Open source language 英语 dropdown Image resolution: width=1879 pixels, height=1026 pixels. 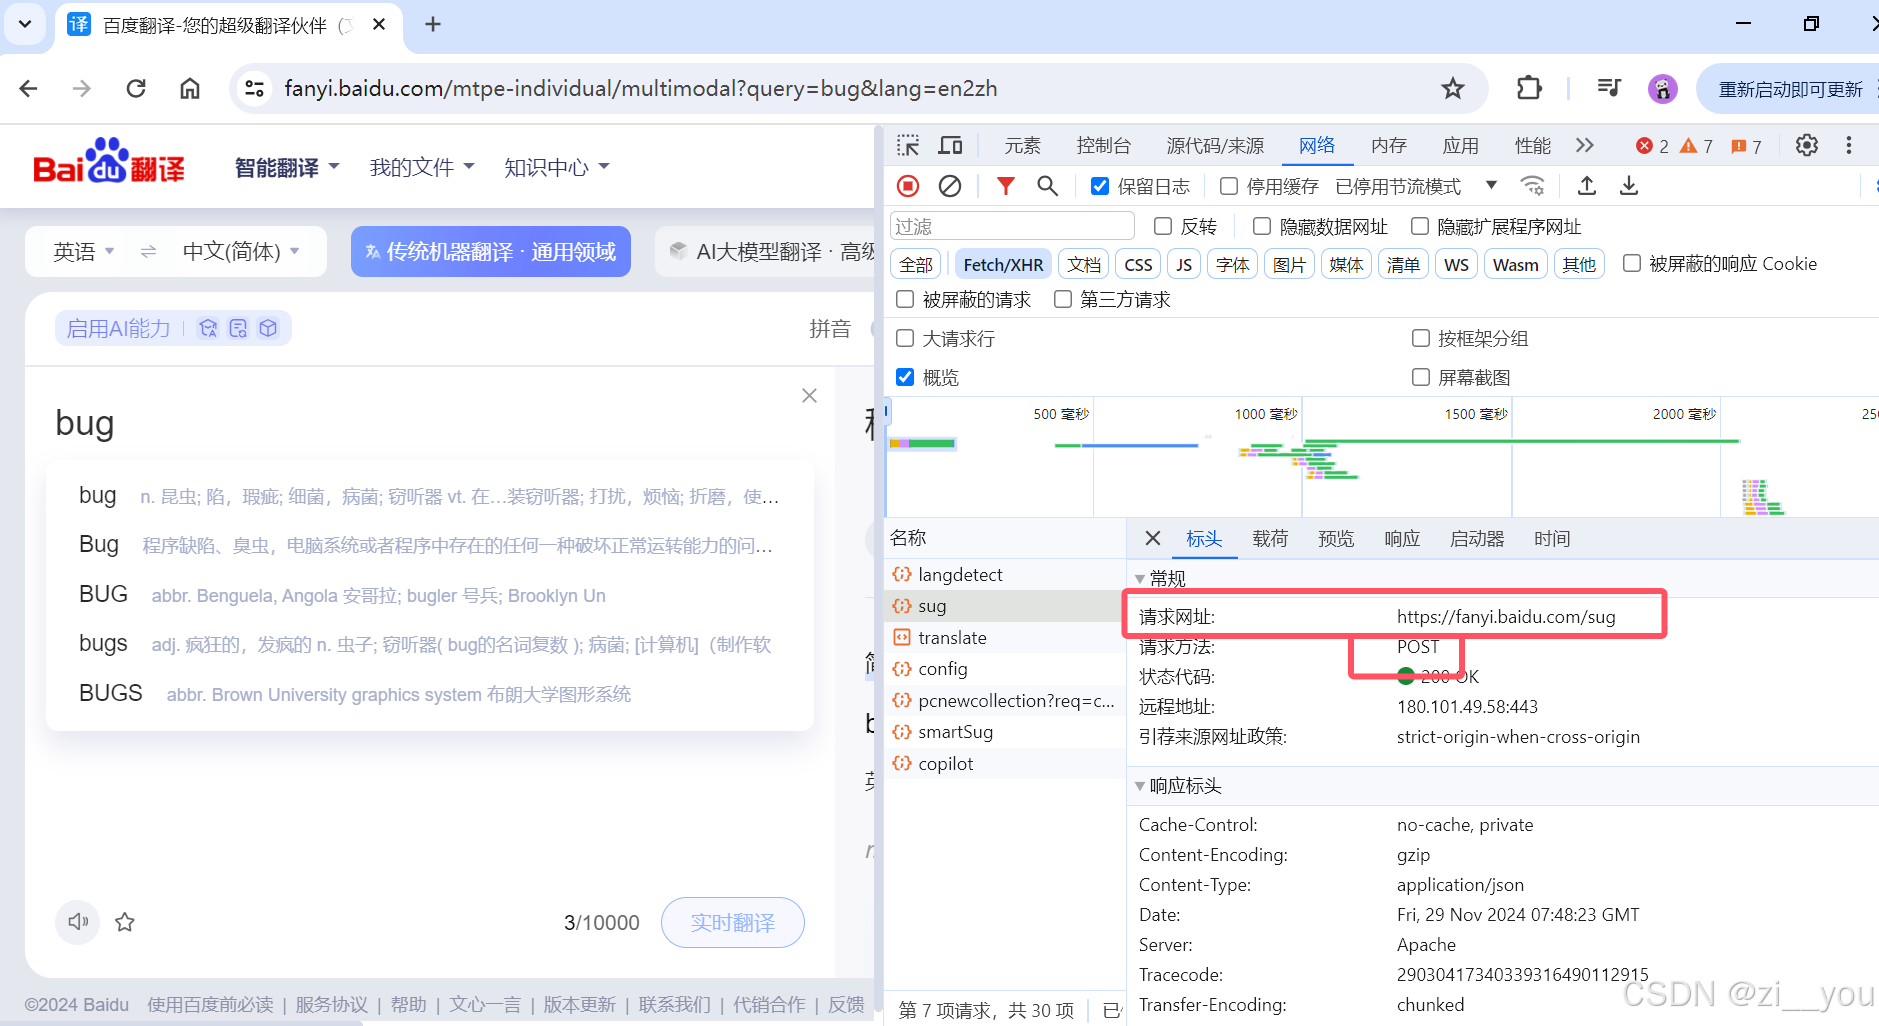[x=84, y=252]
